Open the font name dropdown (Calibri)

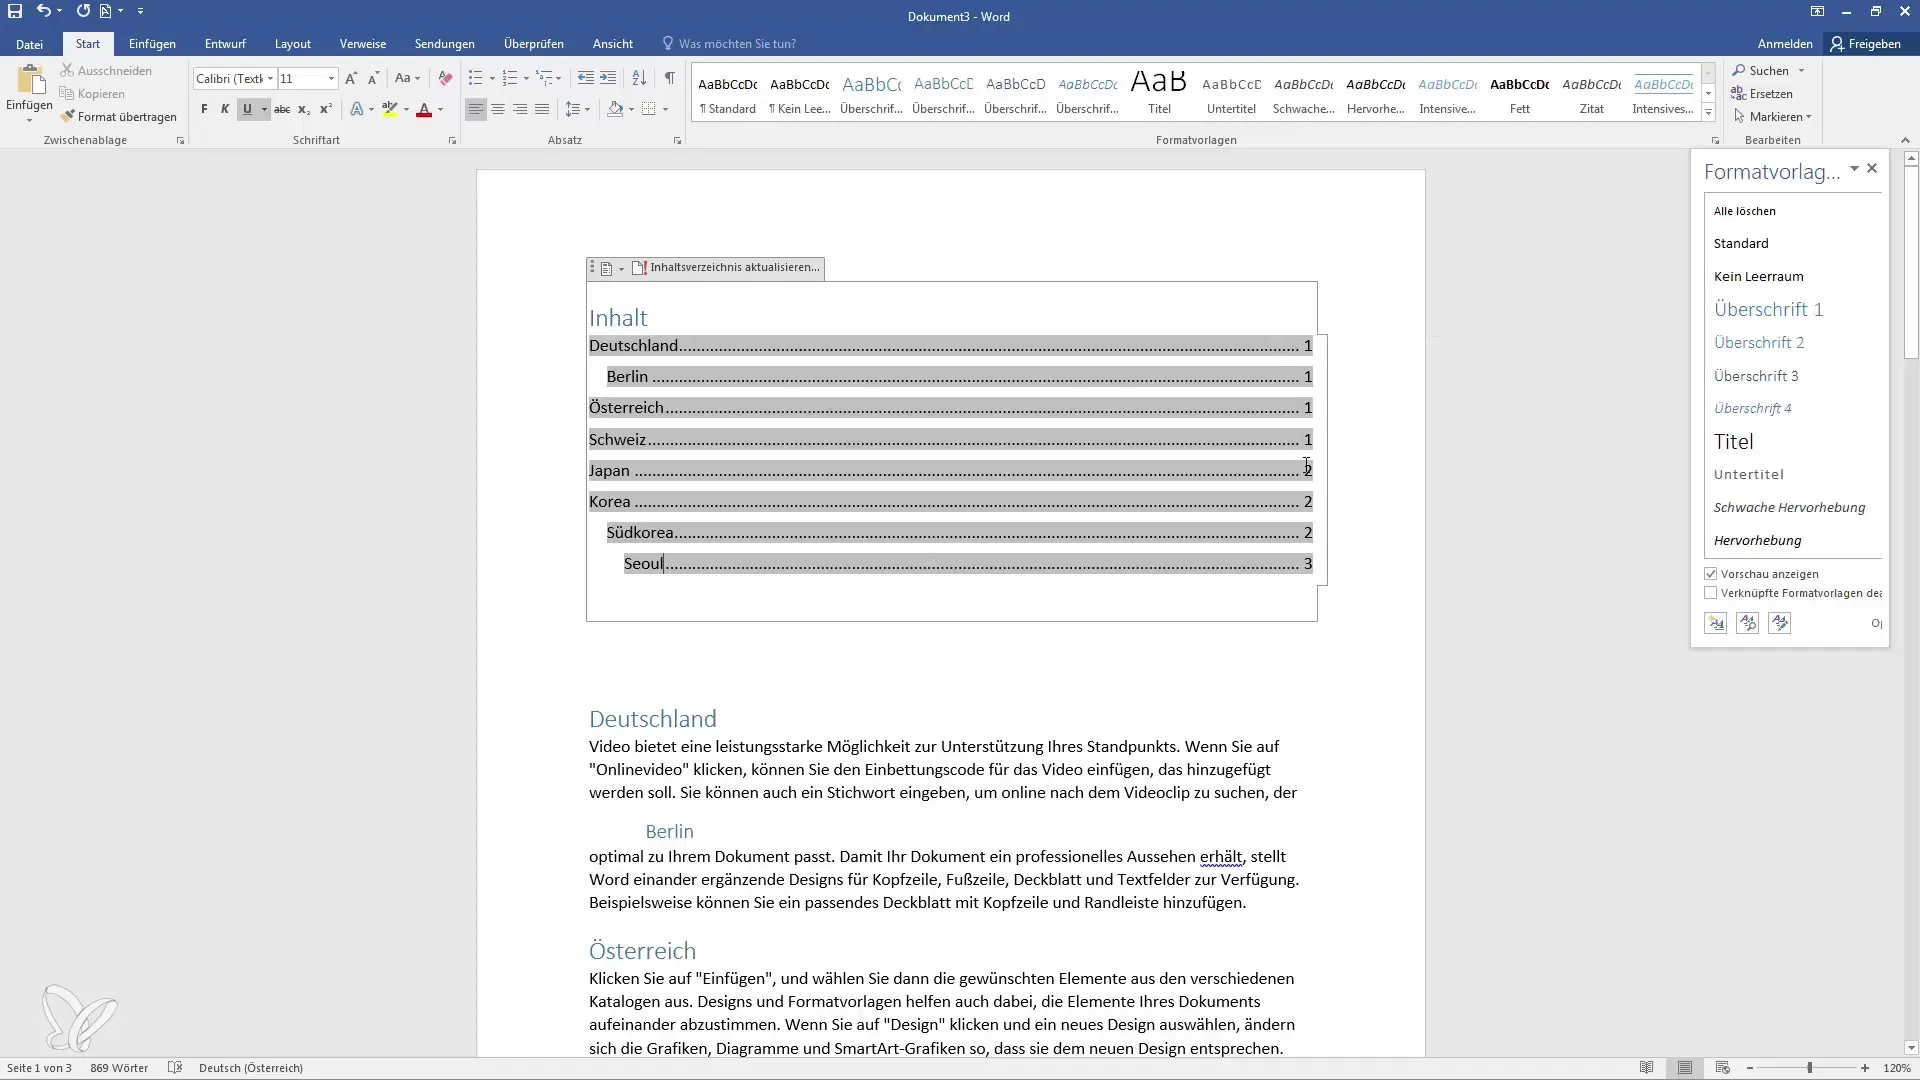[x=270, y=79]
